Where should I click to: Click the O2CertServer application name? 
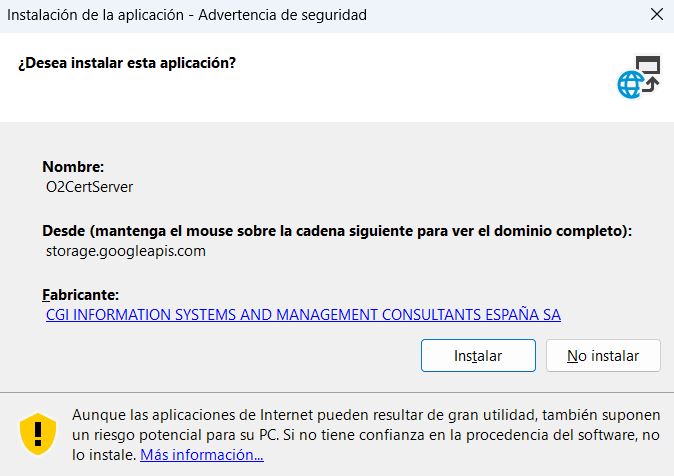click(89, 187)
